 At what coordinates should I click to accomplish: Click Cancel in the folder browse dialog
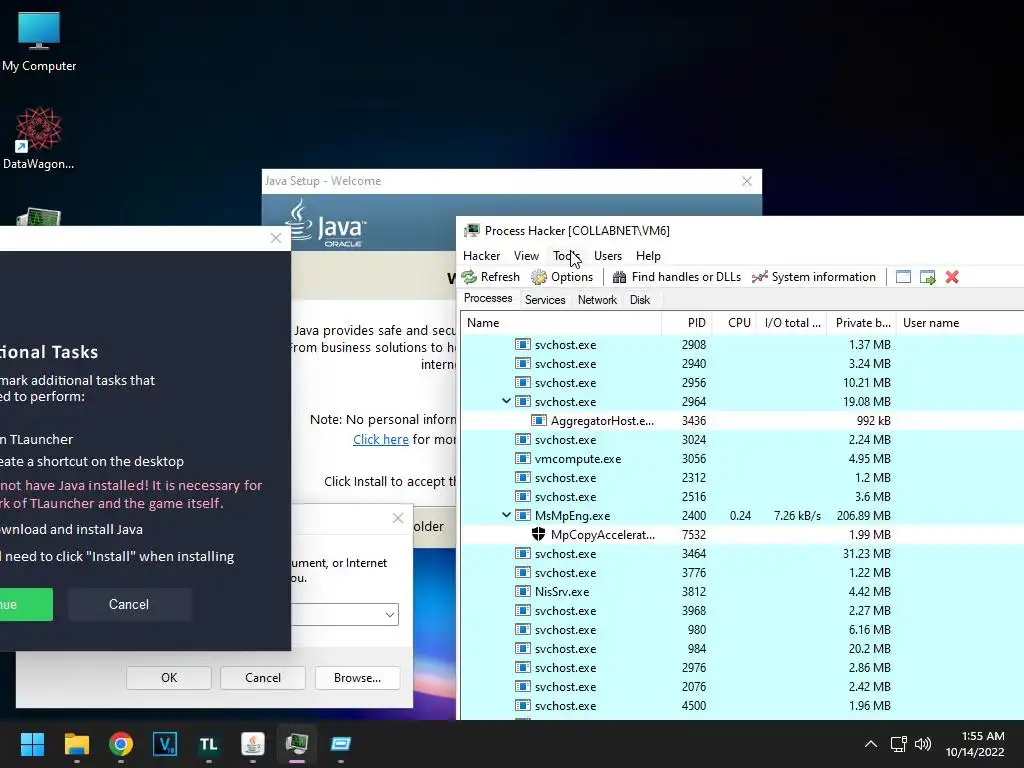(263, 678)
